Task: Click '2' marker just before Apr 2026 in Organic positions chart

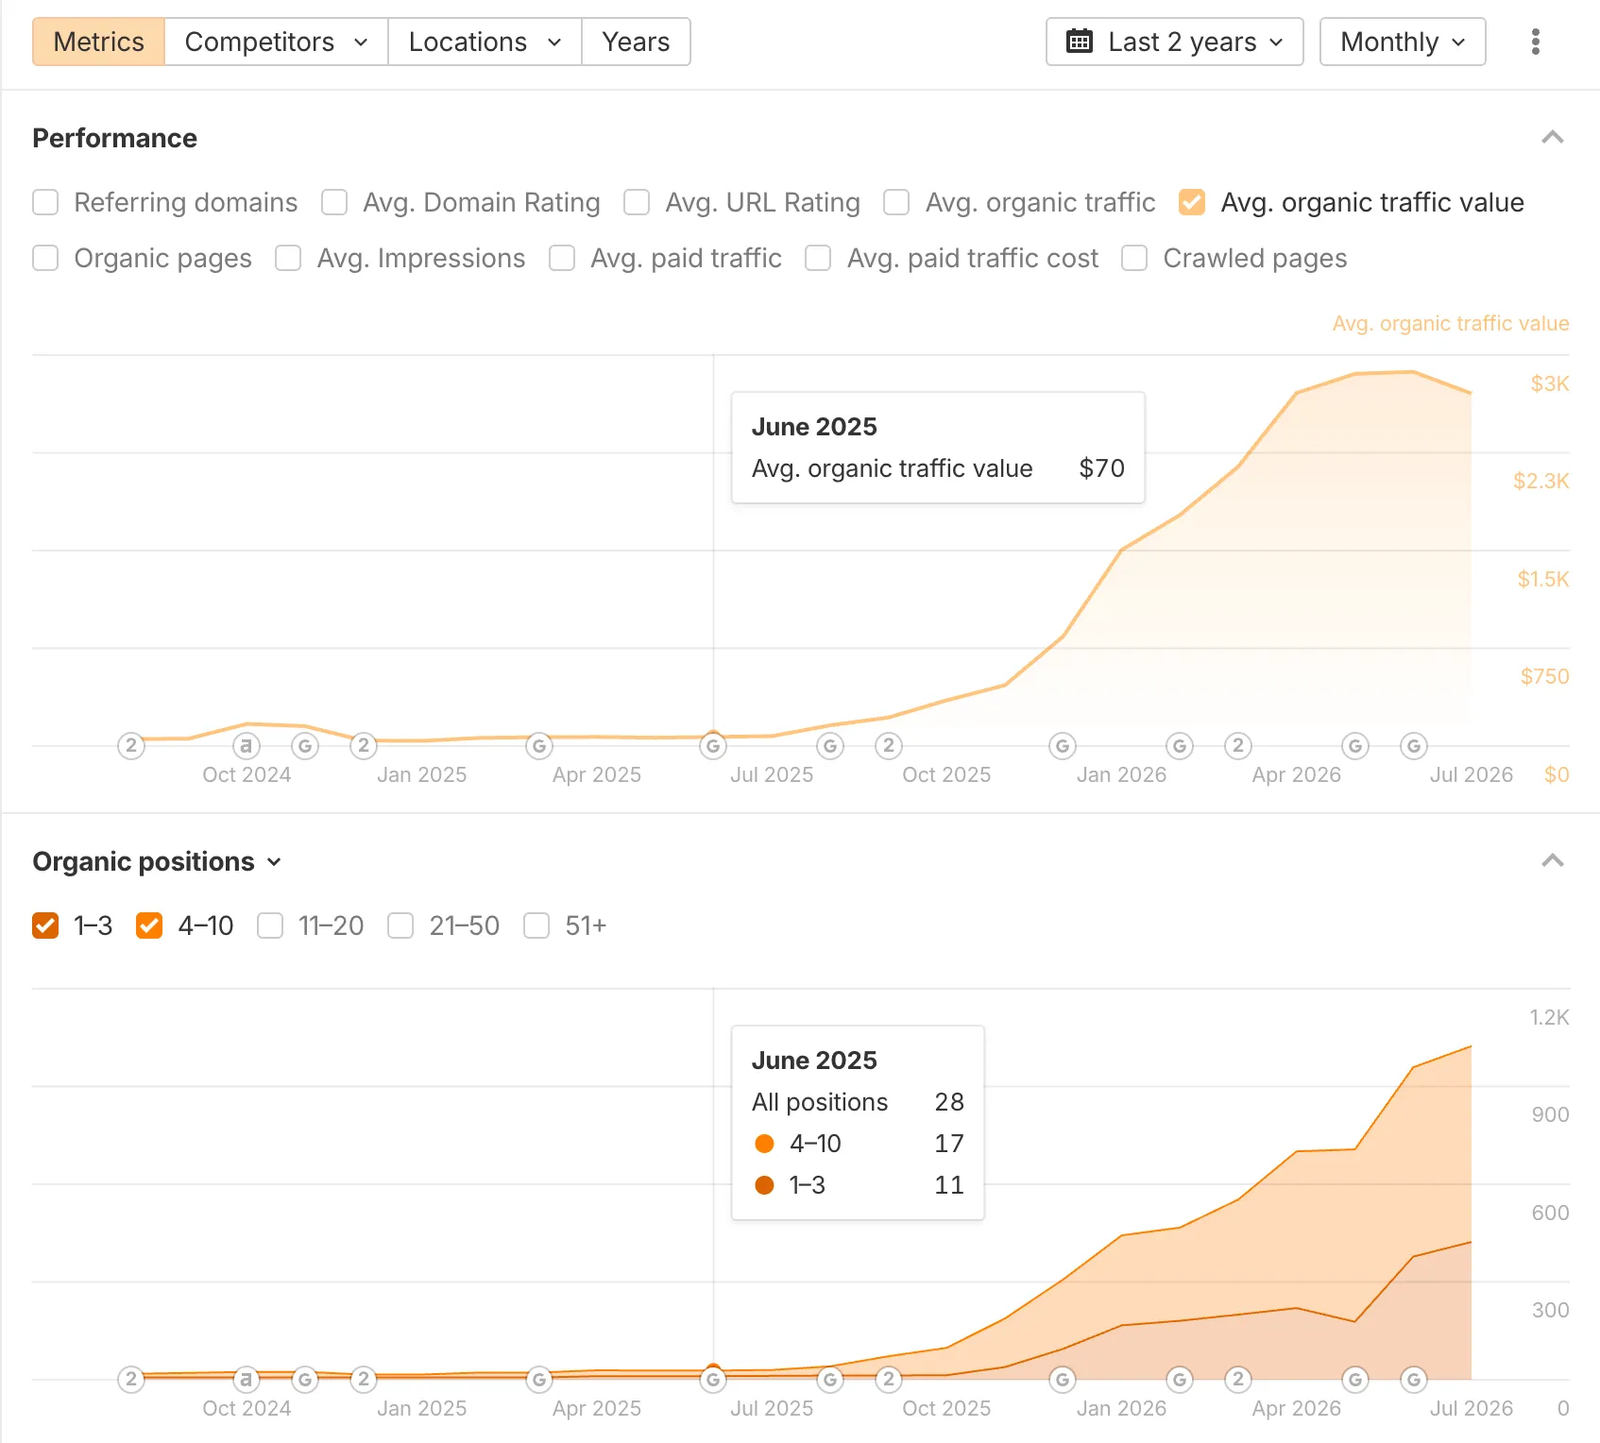Action: tap(1238, 1380)
